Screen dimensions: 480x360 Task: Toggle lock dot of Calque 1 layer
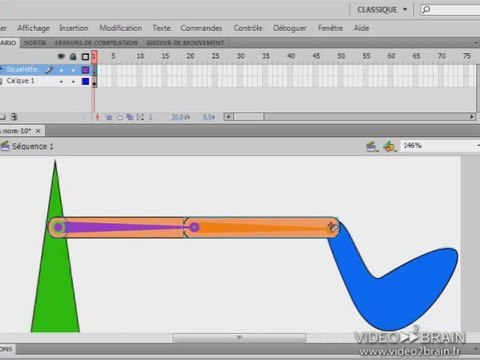[73, 82]
